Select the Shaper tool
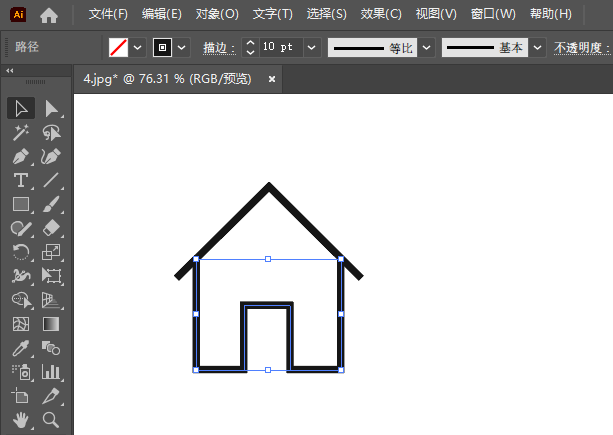 pos(21,228)
